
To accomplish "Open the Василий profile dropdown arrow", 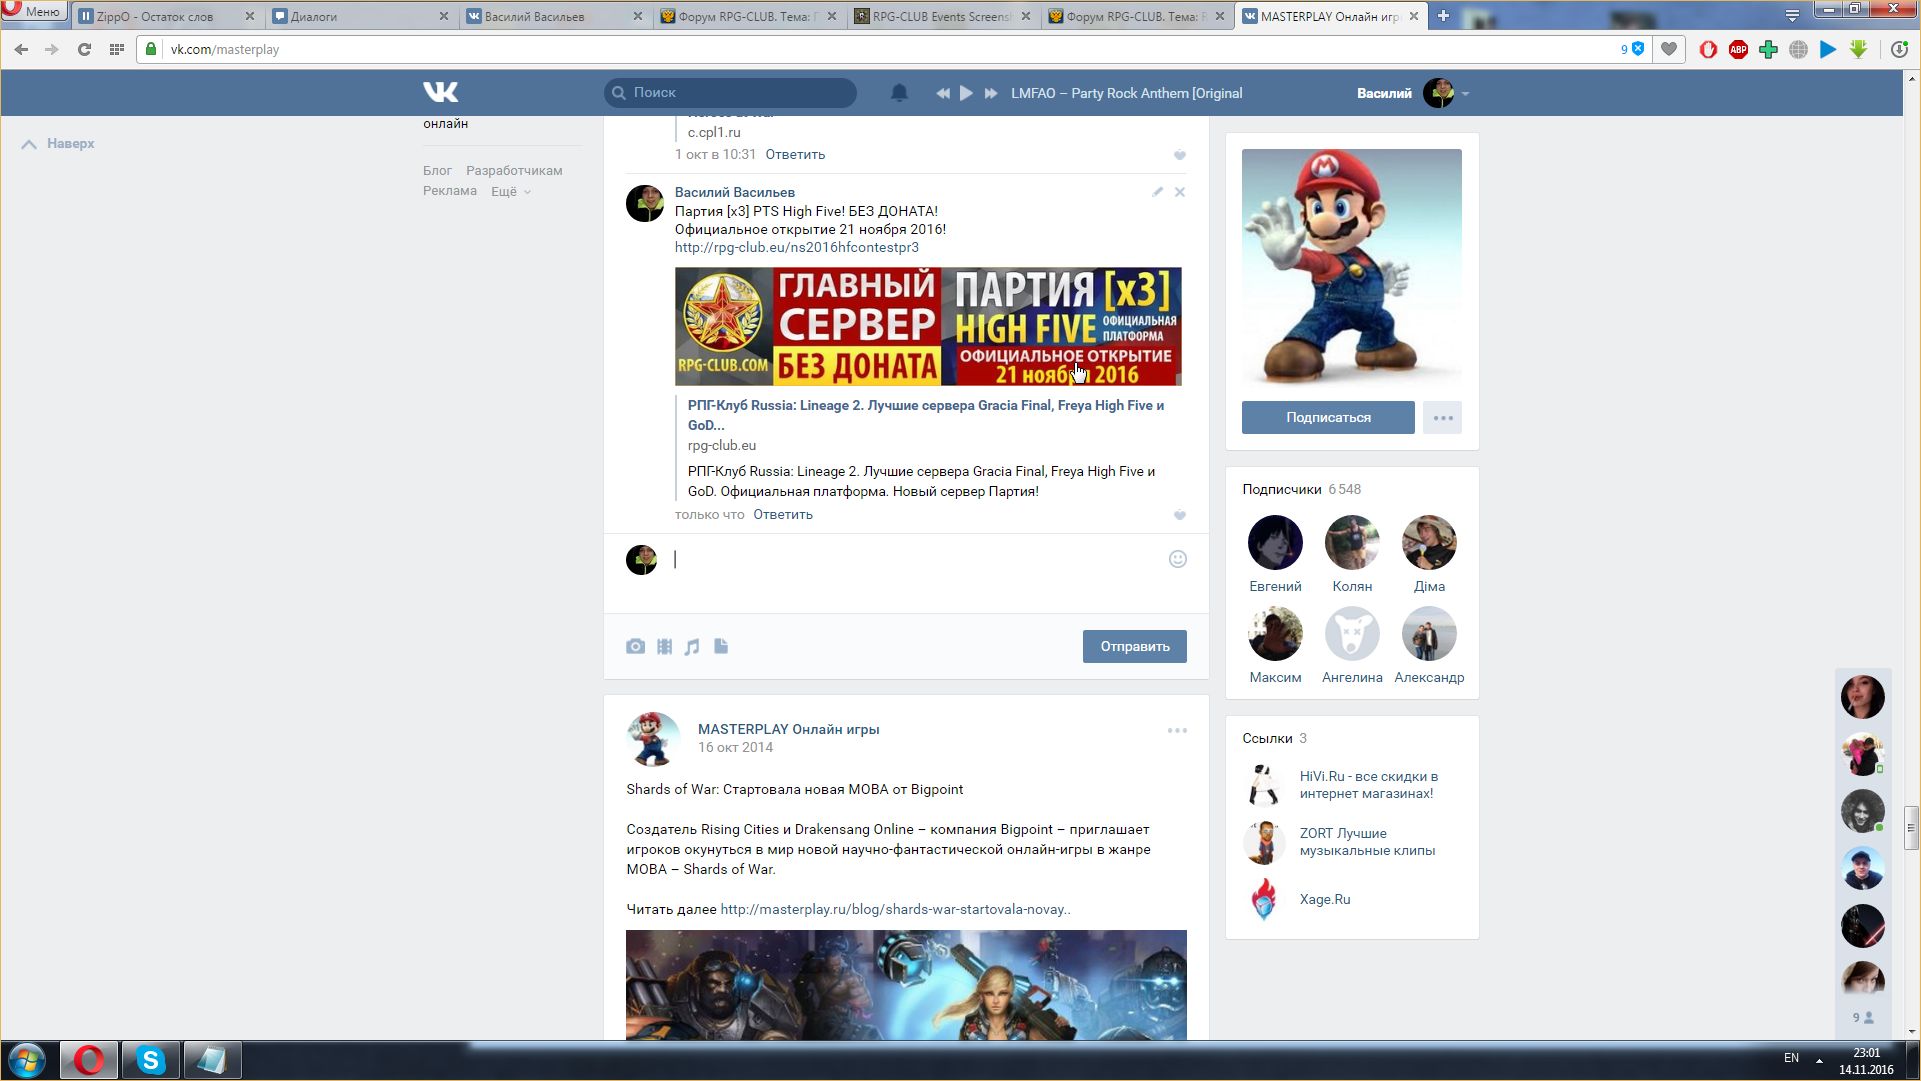I will [1465, 94].
